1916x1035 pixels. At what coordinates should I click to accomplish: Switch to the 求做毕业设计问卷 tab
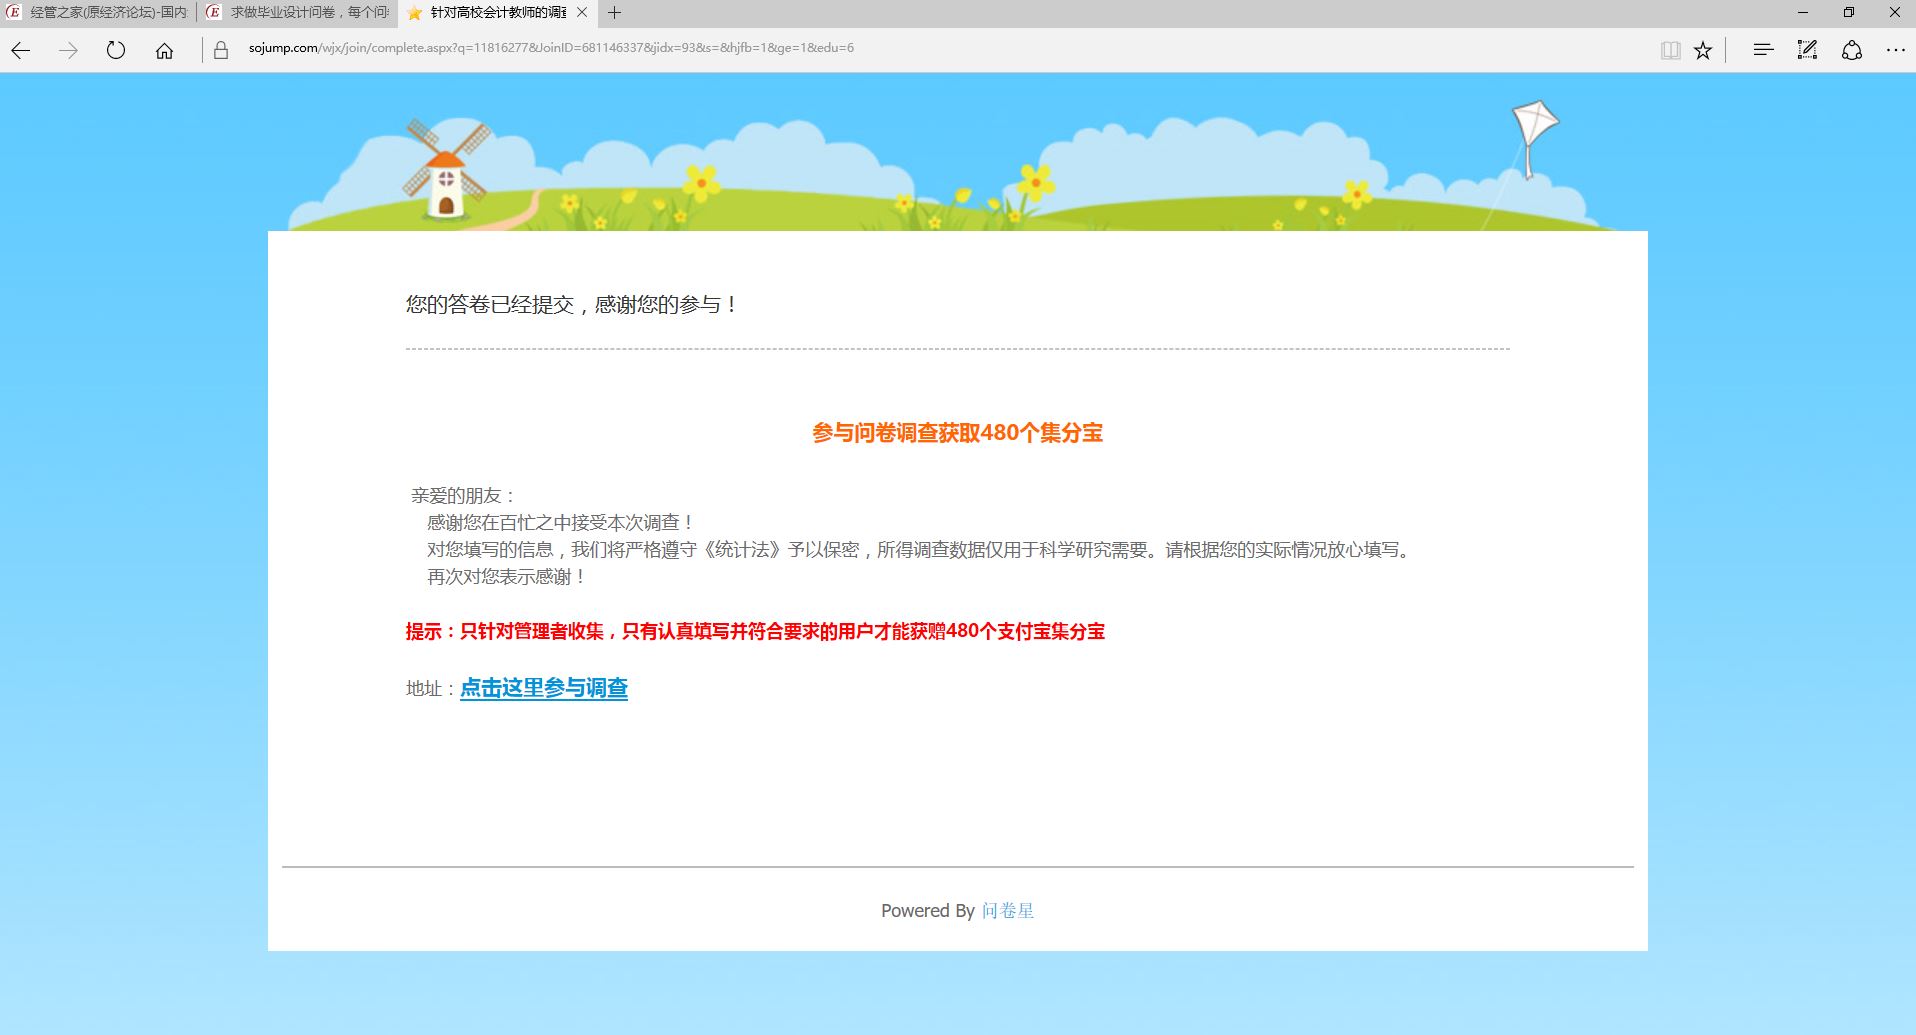click(298, 13)
